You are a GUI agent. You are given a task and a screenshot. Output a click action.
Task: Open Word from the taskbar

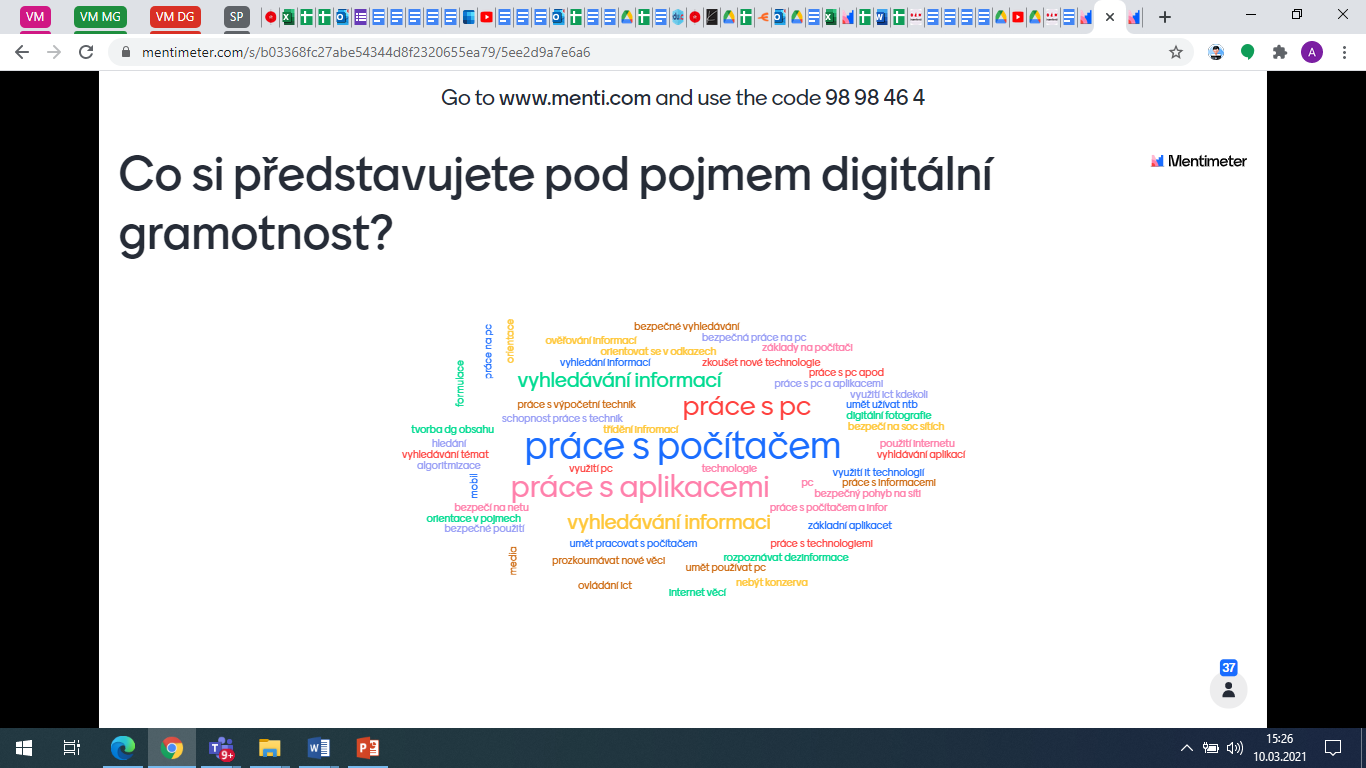point(319,747)
